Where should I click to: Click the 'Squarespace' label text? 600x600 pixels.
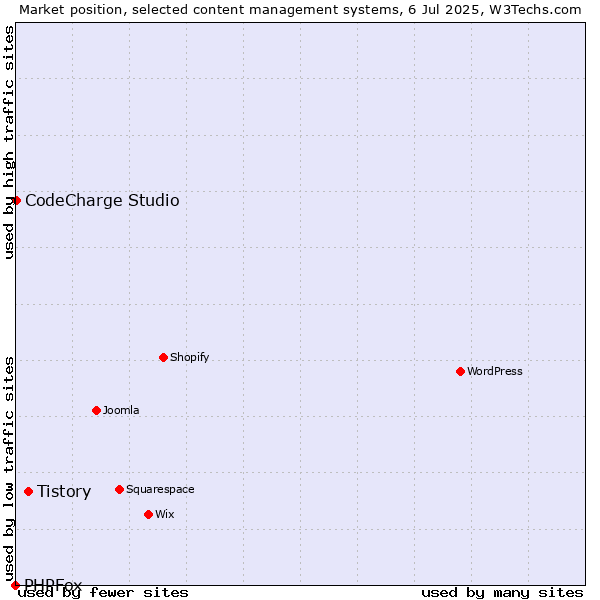click(x=160, y=489)
